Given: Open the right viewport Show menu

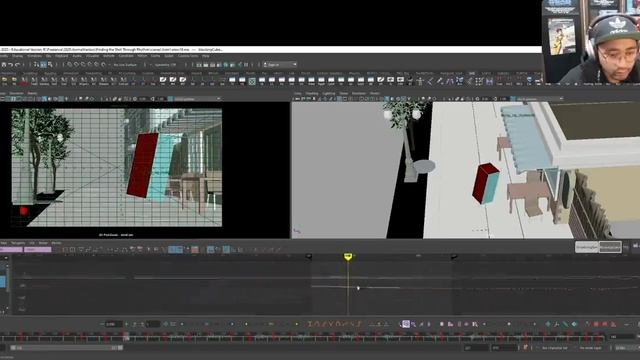Looking at the screenshot, I should pyautogui.click(x=344, y=93).
